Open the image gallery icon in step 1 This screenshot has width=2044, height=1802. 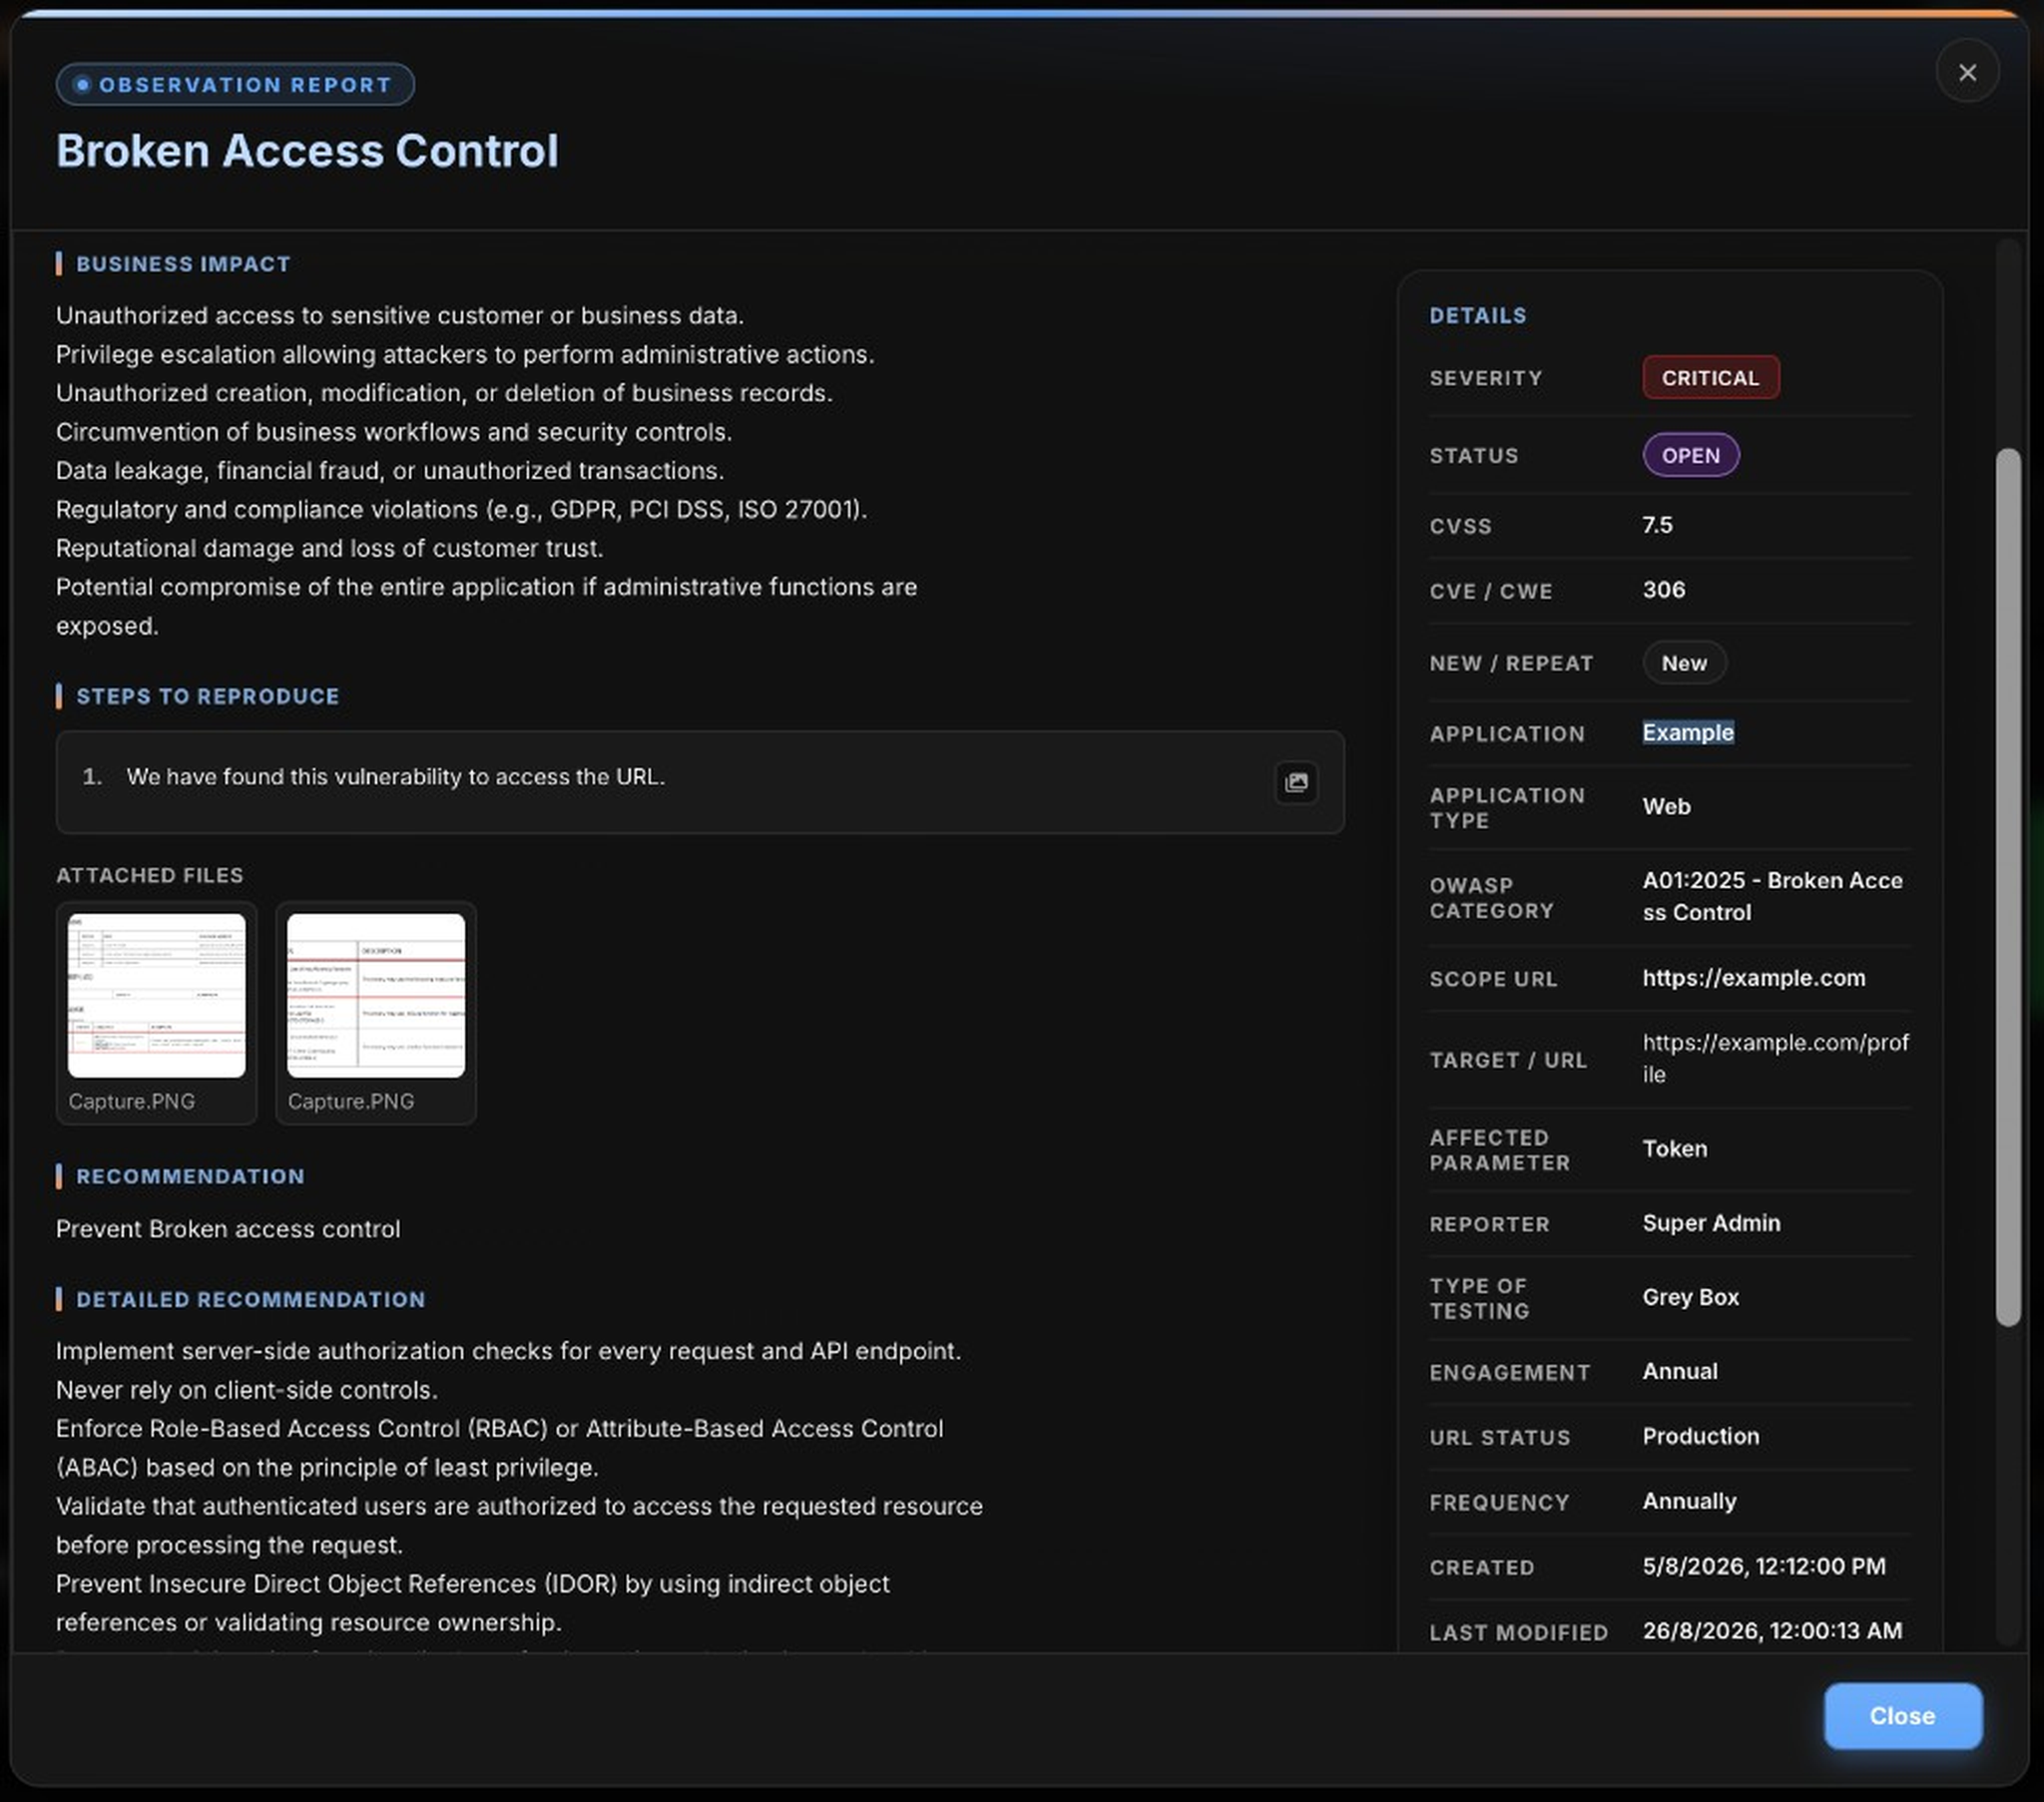coord(1296,782)
